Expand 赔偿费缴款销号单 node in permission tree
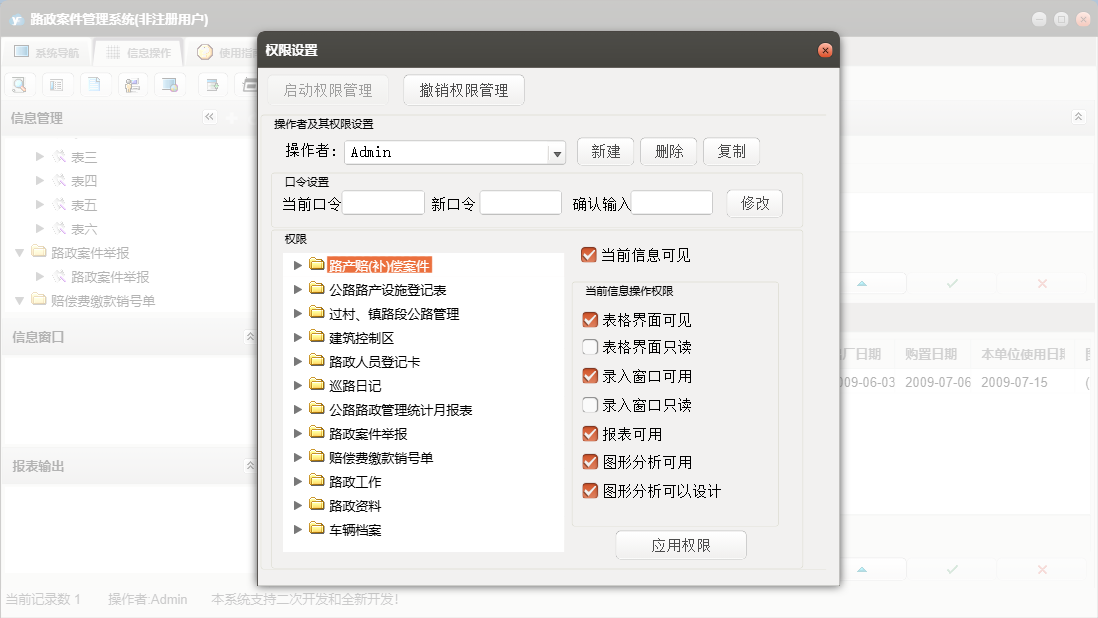 point(298,457)
